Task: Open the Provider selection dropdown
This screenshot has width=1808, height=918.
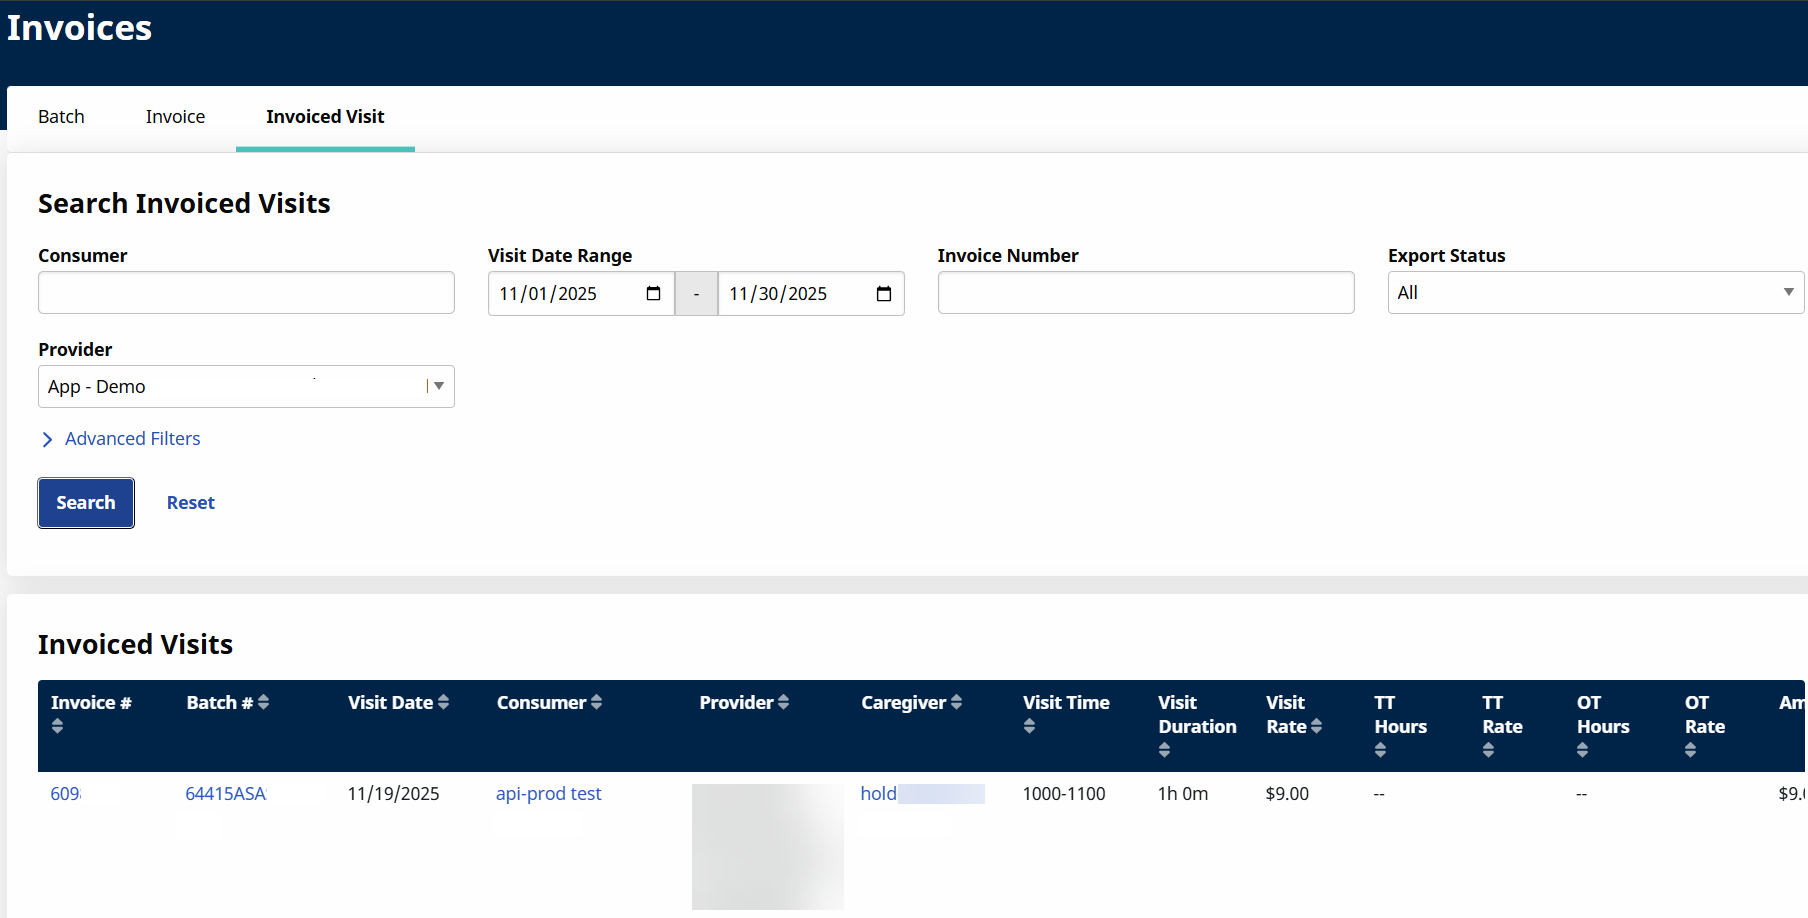Action: pos(438,386)
